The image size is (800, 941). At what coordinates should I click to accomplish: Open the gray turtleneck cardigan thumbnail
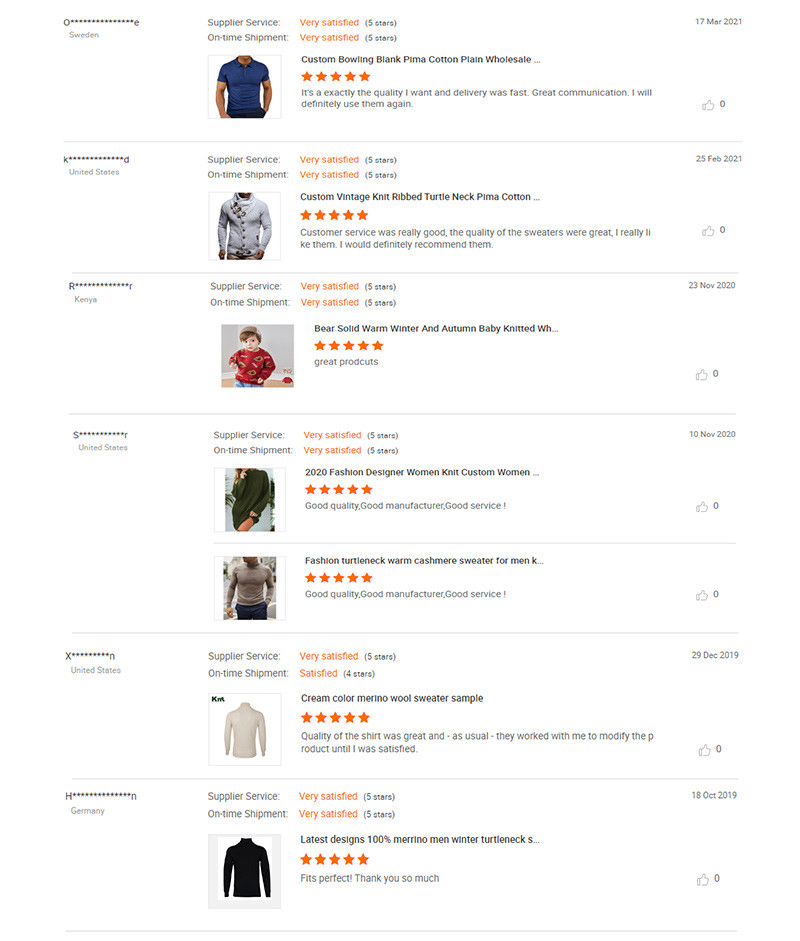(x=244, y=226)
